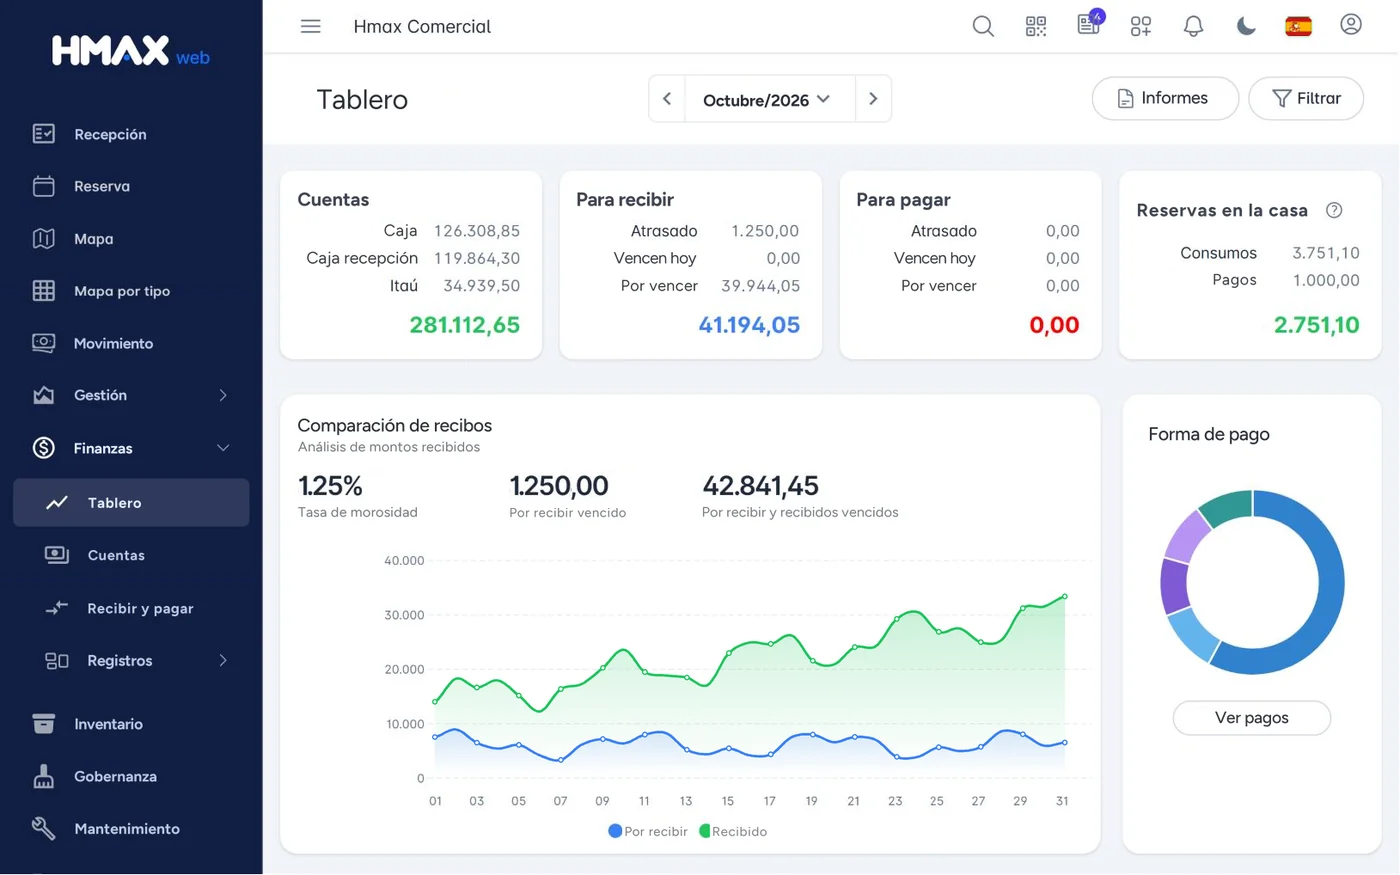Open the news icon with badge 4
Image resolution: width=1400 pixels, height=875 pixels.
coord(1089,24)
